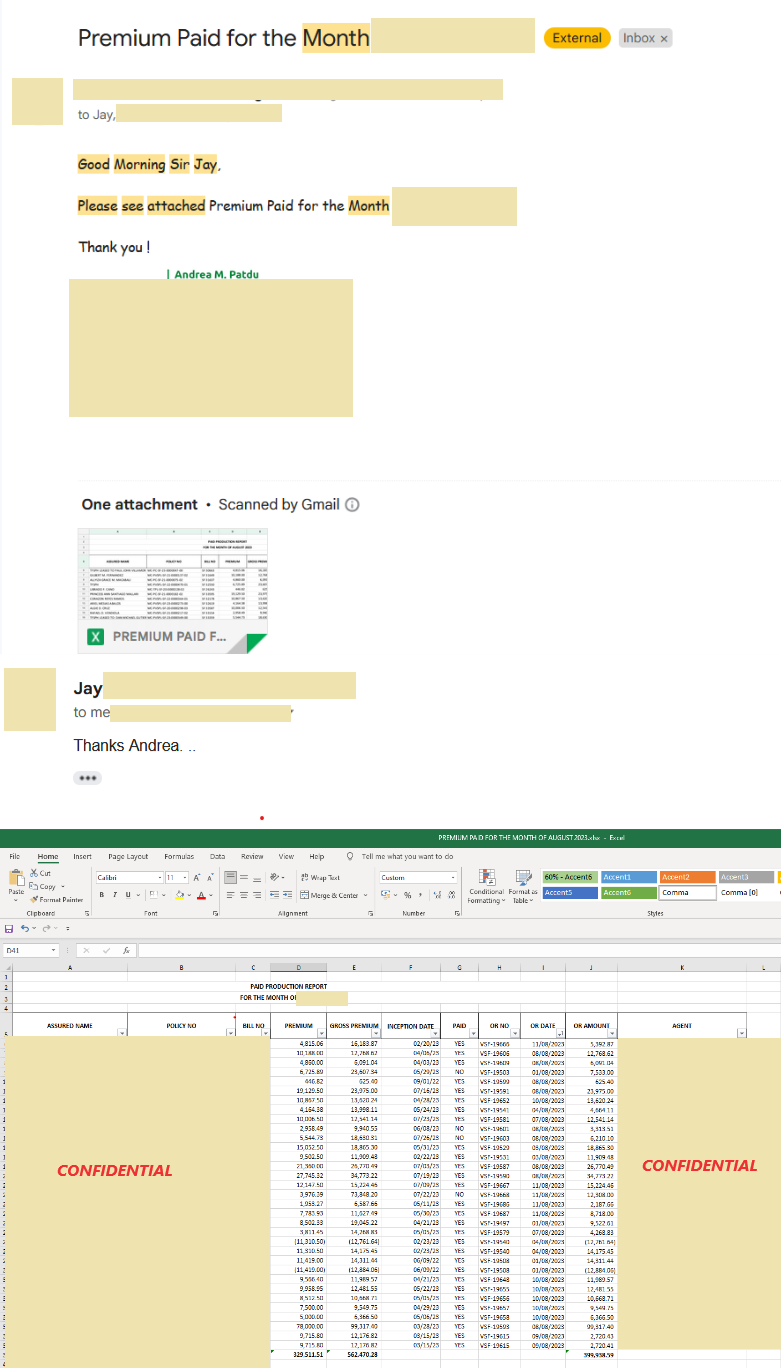This screenshot has width=781, height=1368.
Task: Switch to the View tab
Action: [x=286, y=856]
